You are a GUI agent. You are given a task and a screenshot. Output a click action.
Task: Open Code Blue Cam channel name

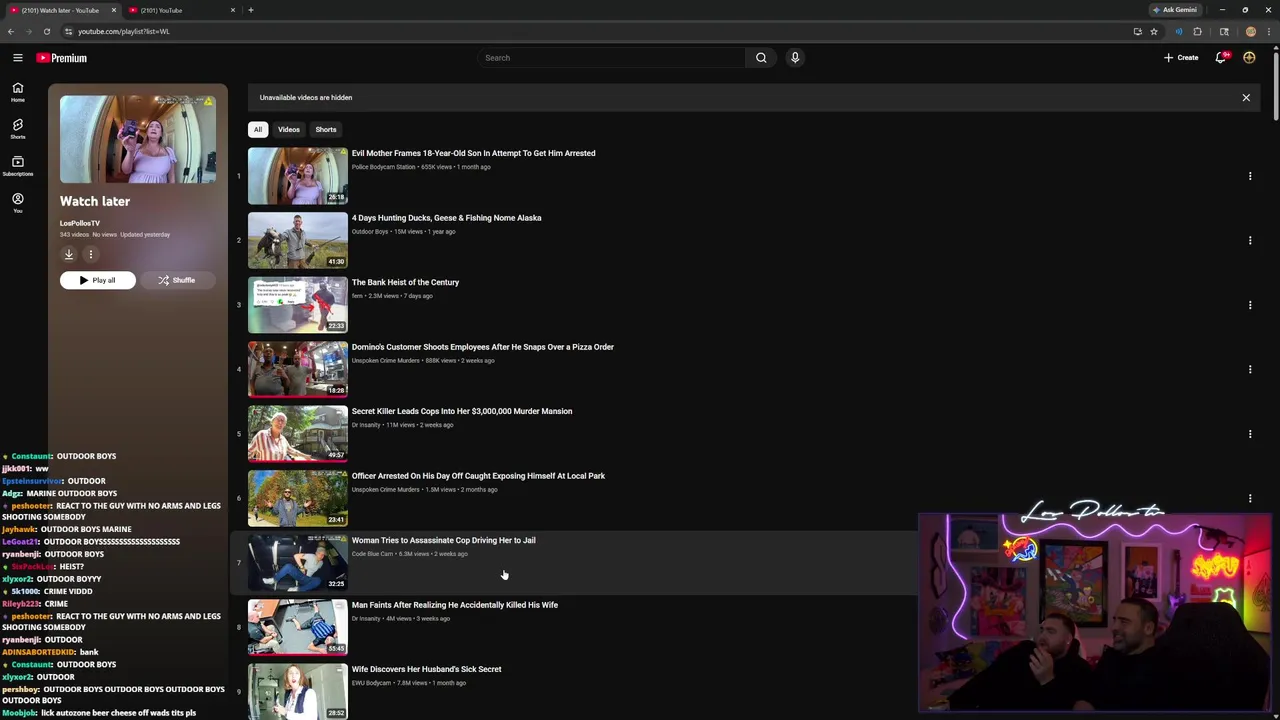tap(372, 554)
